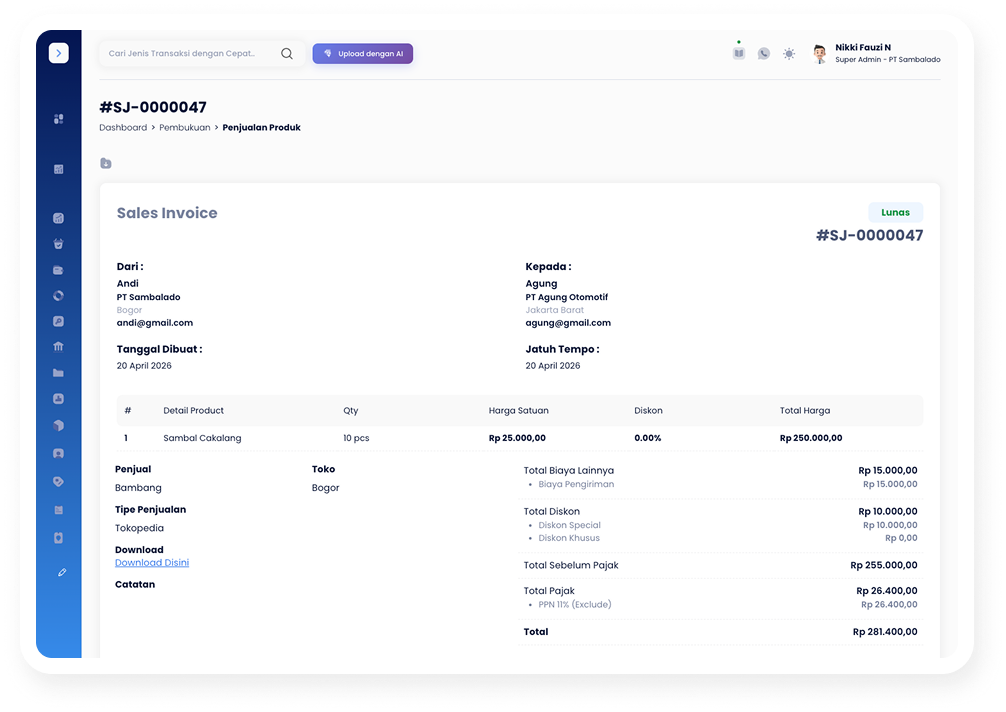Open the guide book icon in header
This screenshot has width=1006, height=712.
pyautogui.click(x=739, y=53)
